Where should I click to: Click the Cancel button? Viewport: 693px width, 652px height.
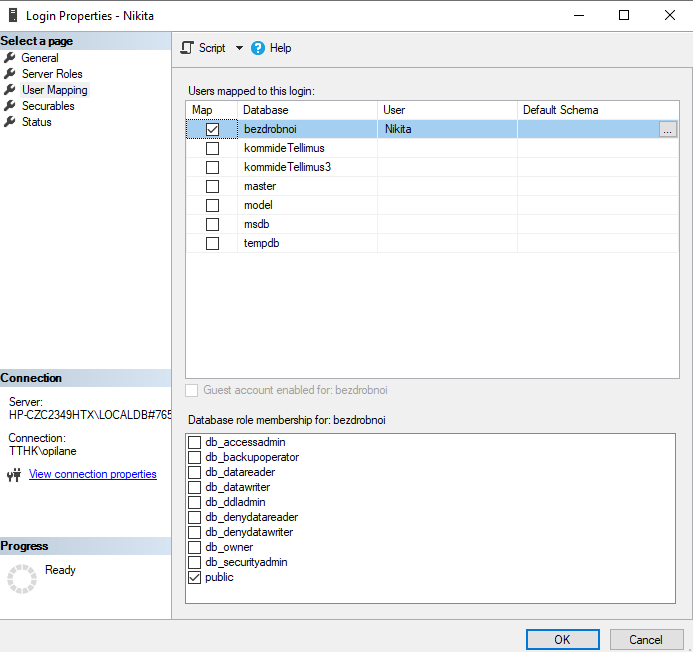pyautogui.click(x=645, y=639)
